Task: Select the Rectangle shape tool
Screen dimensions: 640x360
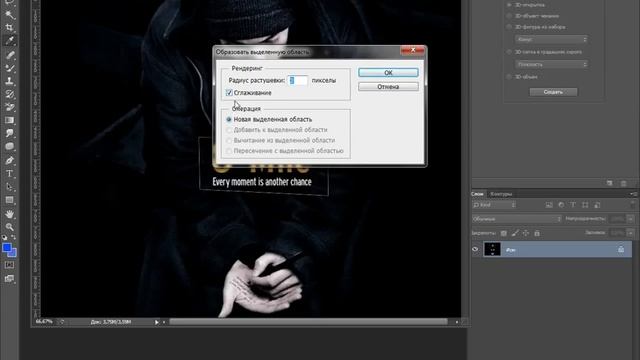Action: pyautogui.click(x=9, y=200)
